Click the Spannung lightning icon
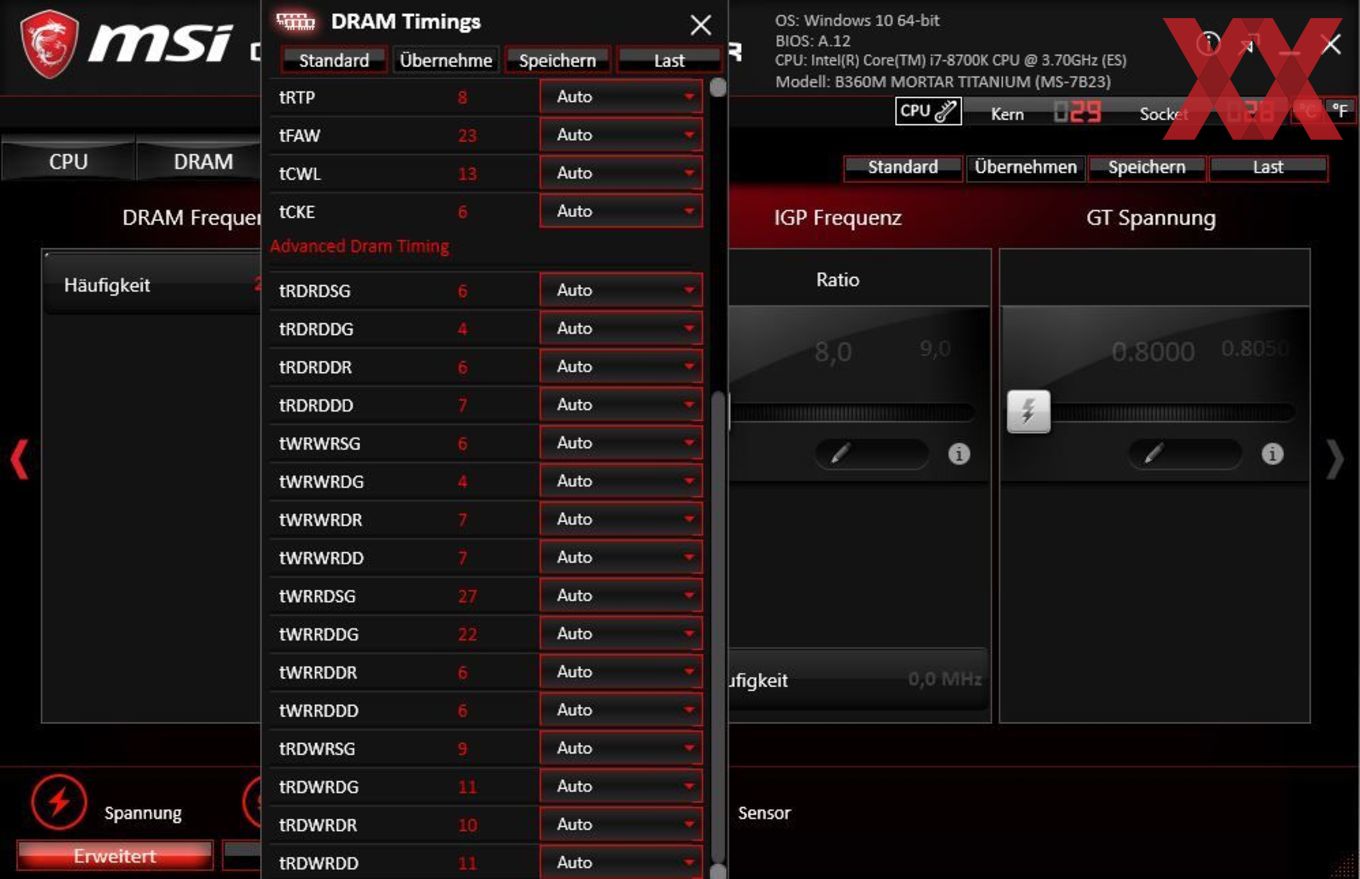 59,802
